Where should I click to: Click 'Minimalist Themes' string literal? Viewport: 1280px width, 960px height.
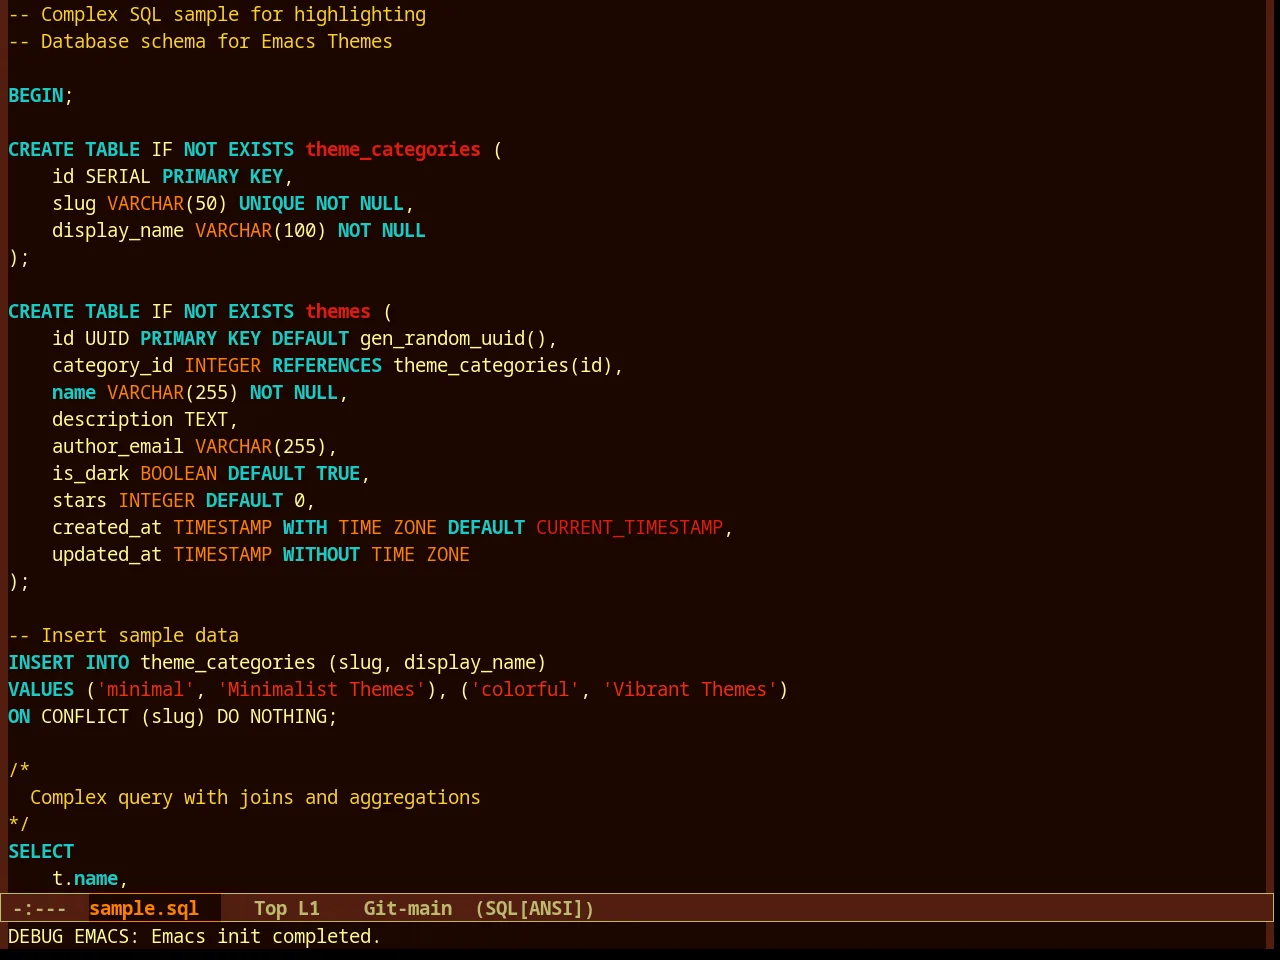pyautogui.click(x=322, y=689)
